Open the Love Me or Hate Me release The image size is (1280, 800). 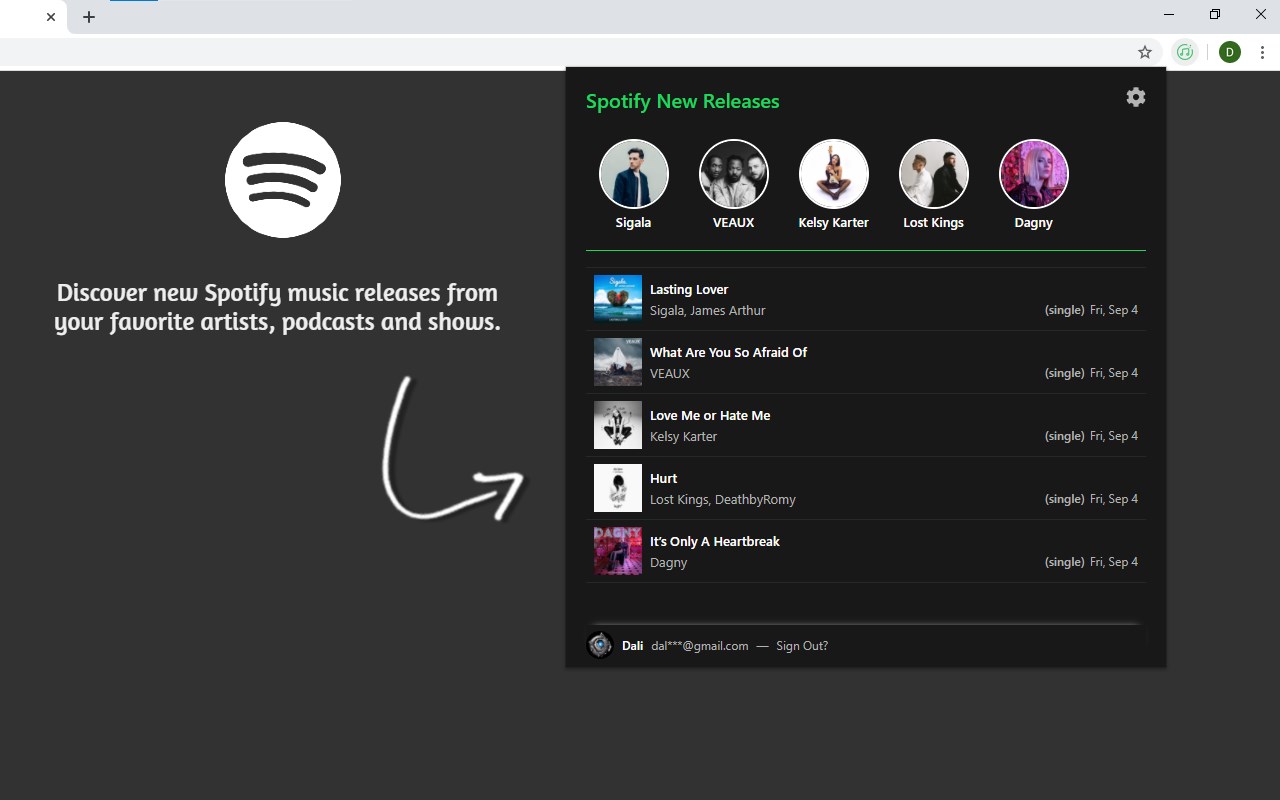[x=866, y=425]
